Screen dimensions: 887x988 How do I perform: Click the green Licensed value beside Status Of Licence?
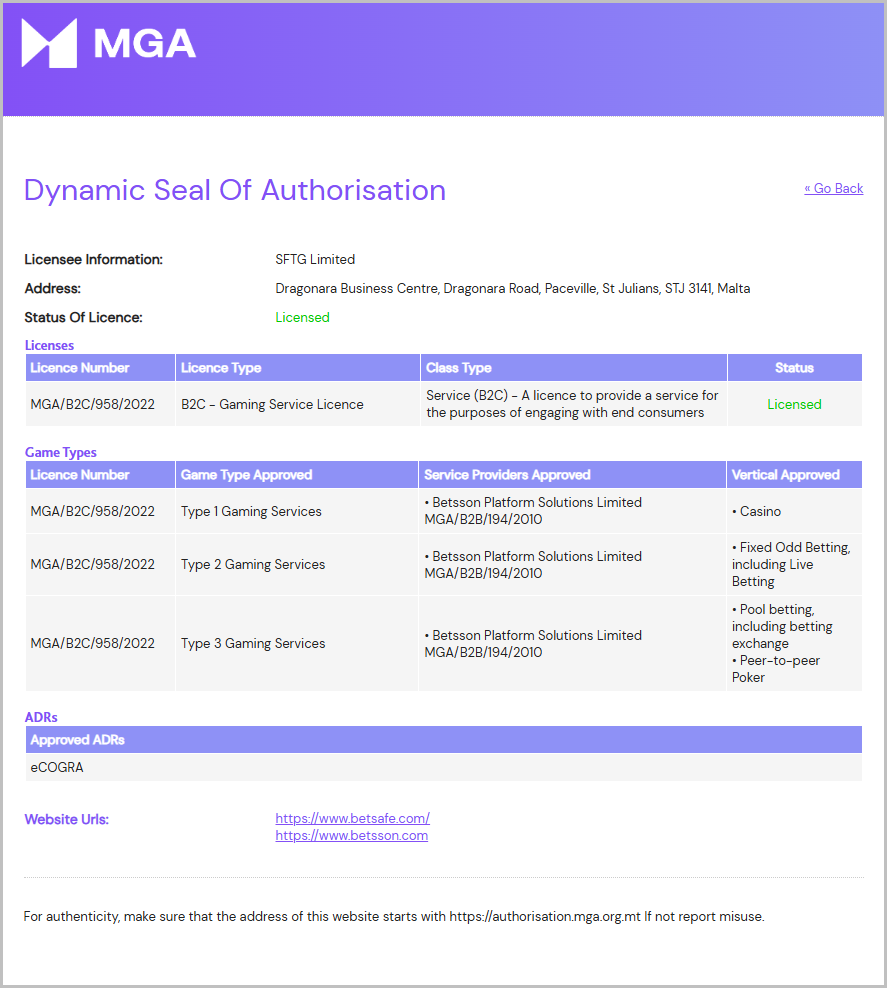pos(302,318)
